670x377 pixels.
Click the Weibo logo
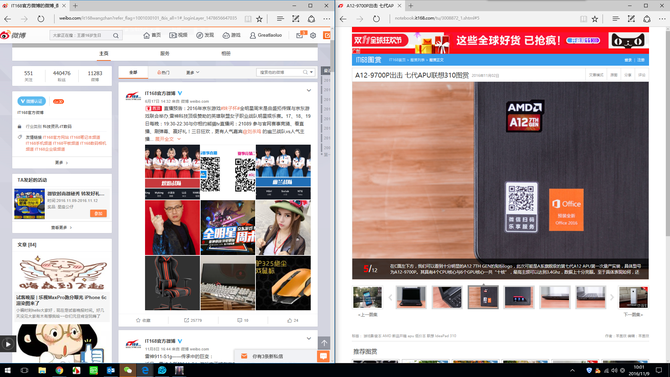[13, 35]
